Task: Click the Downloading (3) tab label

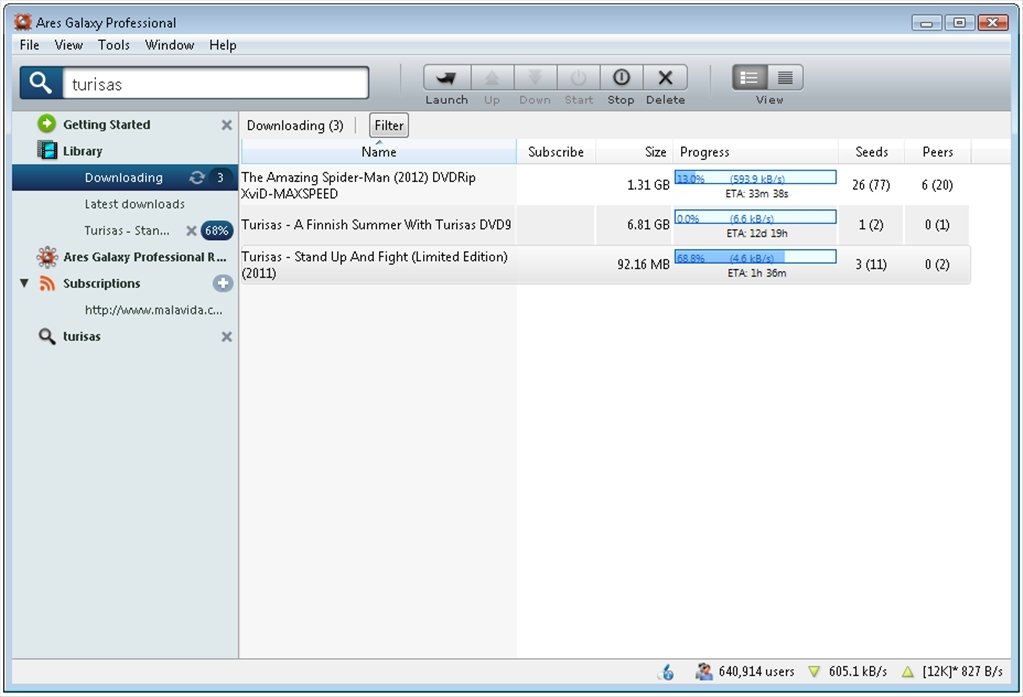Action: [295, 125]
